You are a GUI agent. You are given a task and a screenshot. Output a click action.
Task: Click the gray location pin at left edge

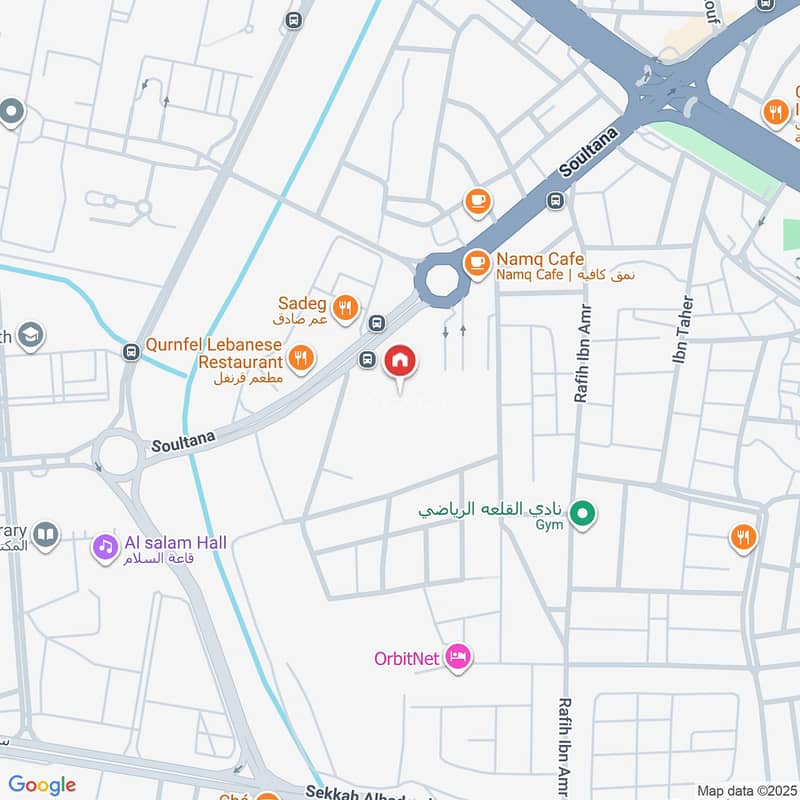point(12,111)
